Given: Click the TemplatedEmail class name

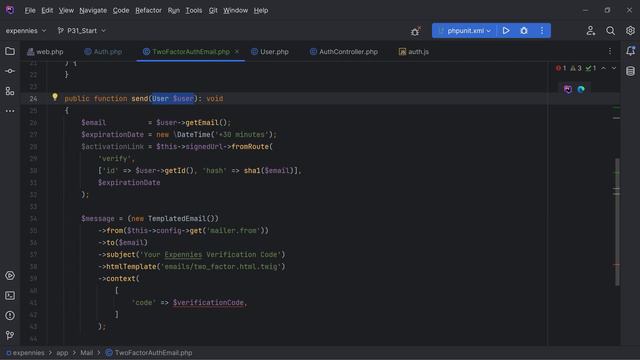Looking at the screenshot, I should [177, 218].
